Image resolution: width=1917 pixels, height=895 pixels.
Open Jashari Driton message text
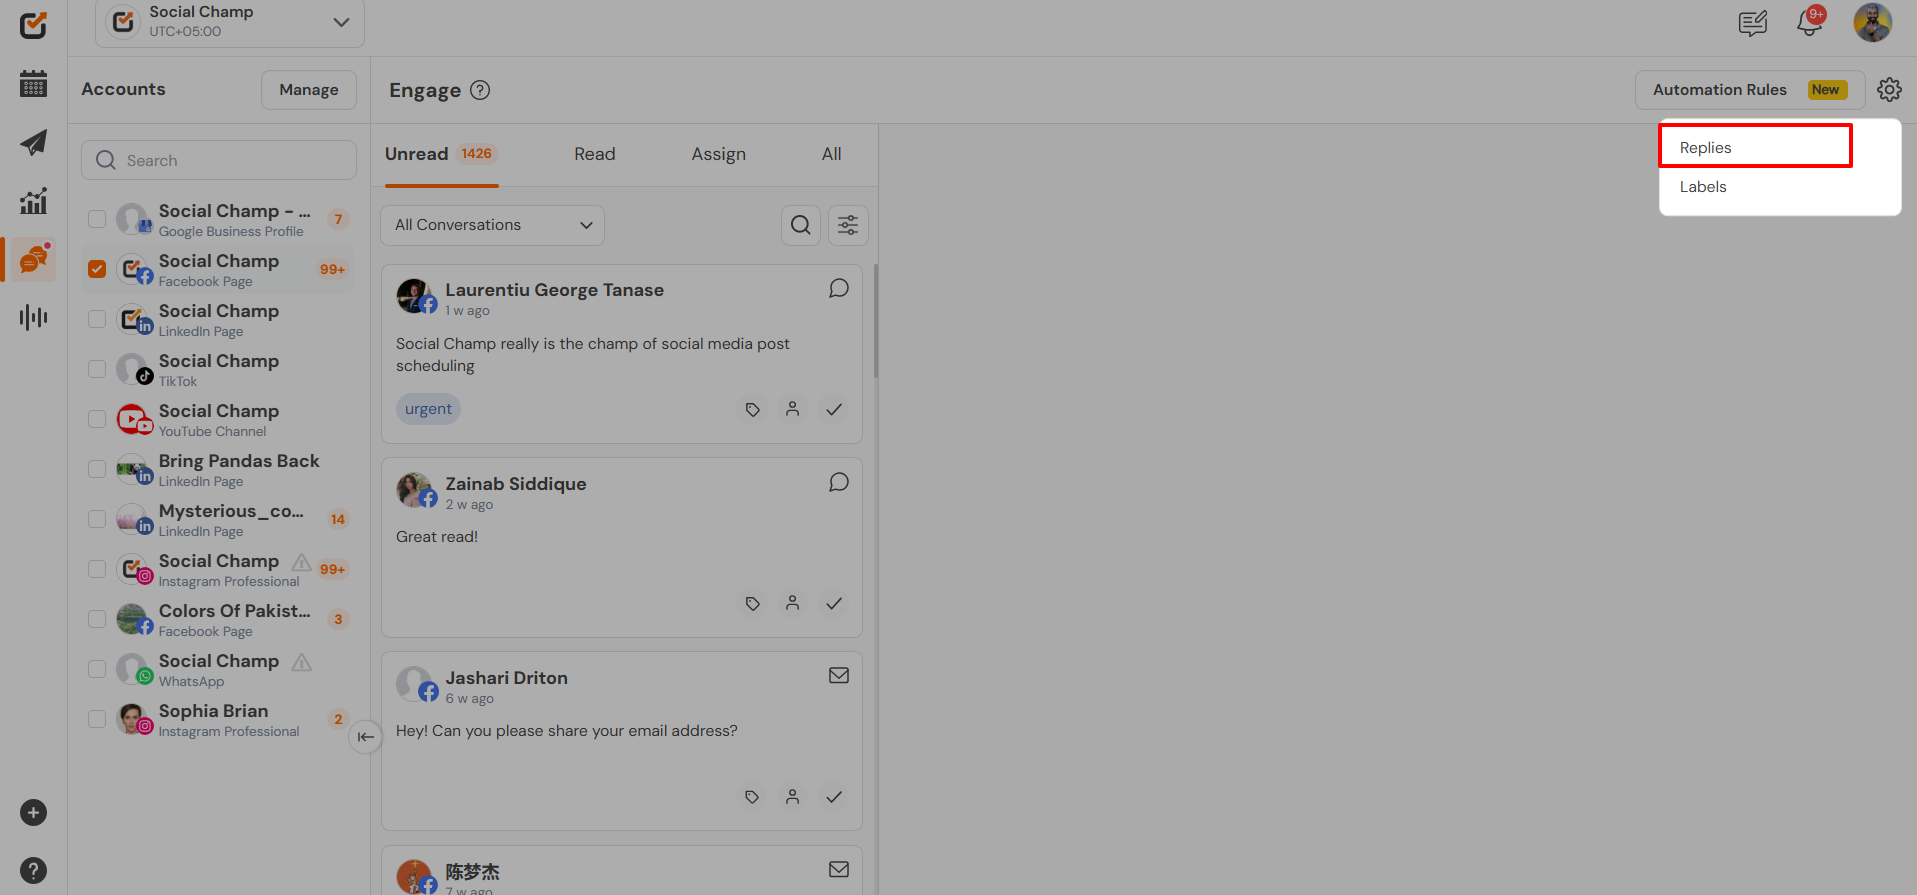[x=566, y=731]
